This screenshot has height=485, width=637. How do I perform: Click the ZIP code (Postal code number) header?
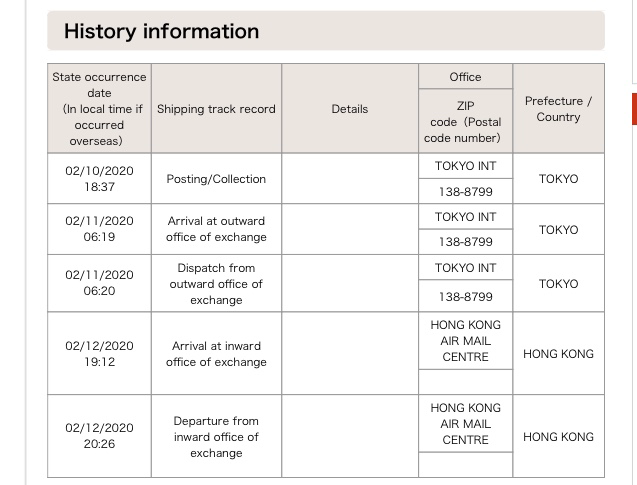[x=466, y=121]
